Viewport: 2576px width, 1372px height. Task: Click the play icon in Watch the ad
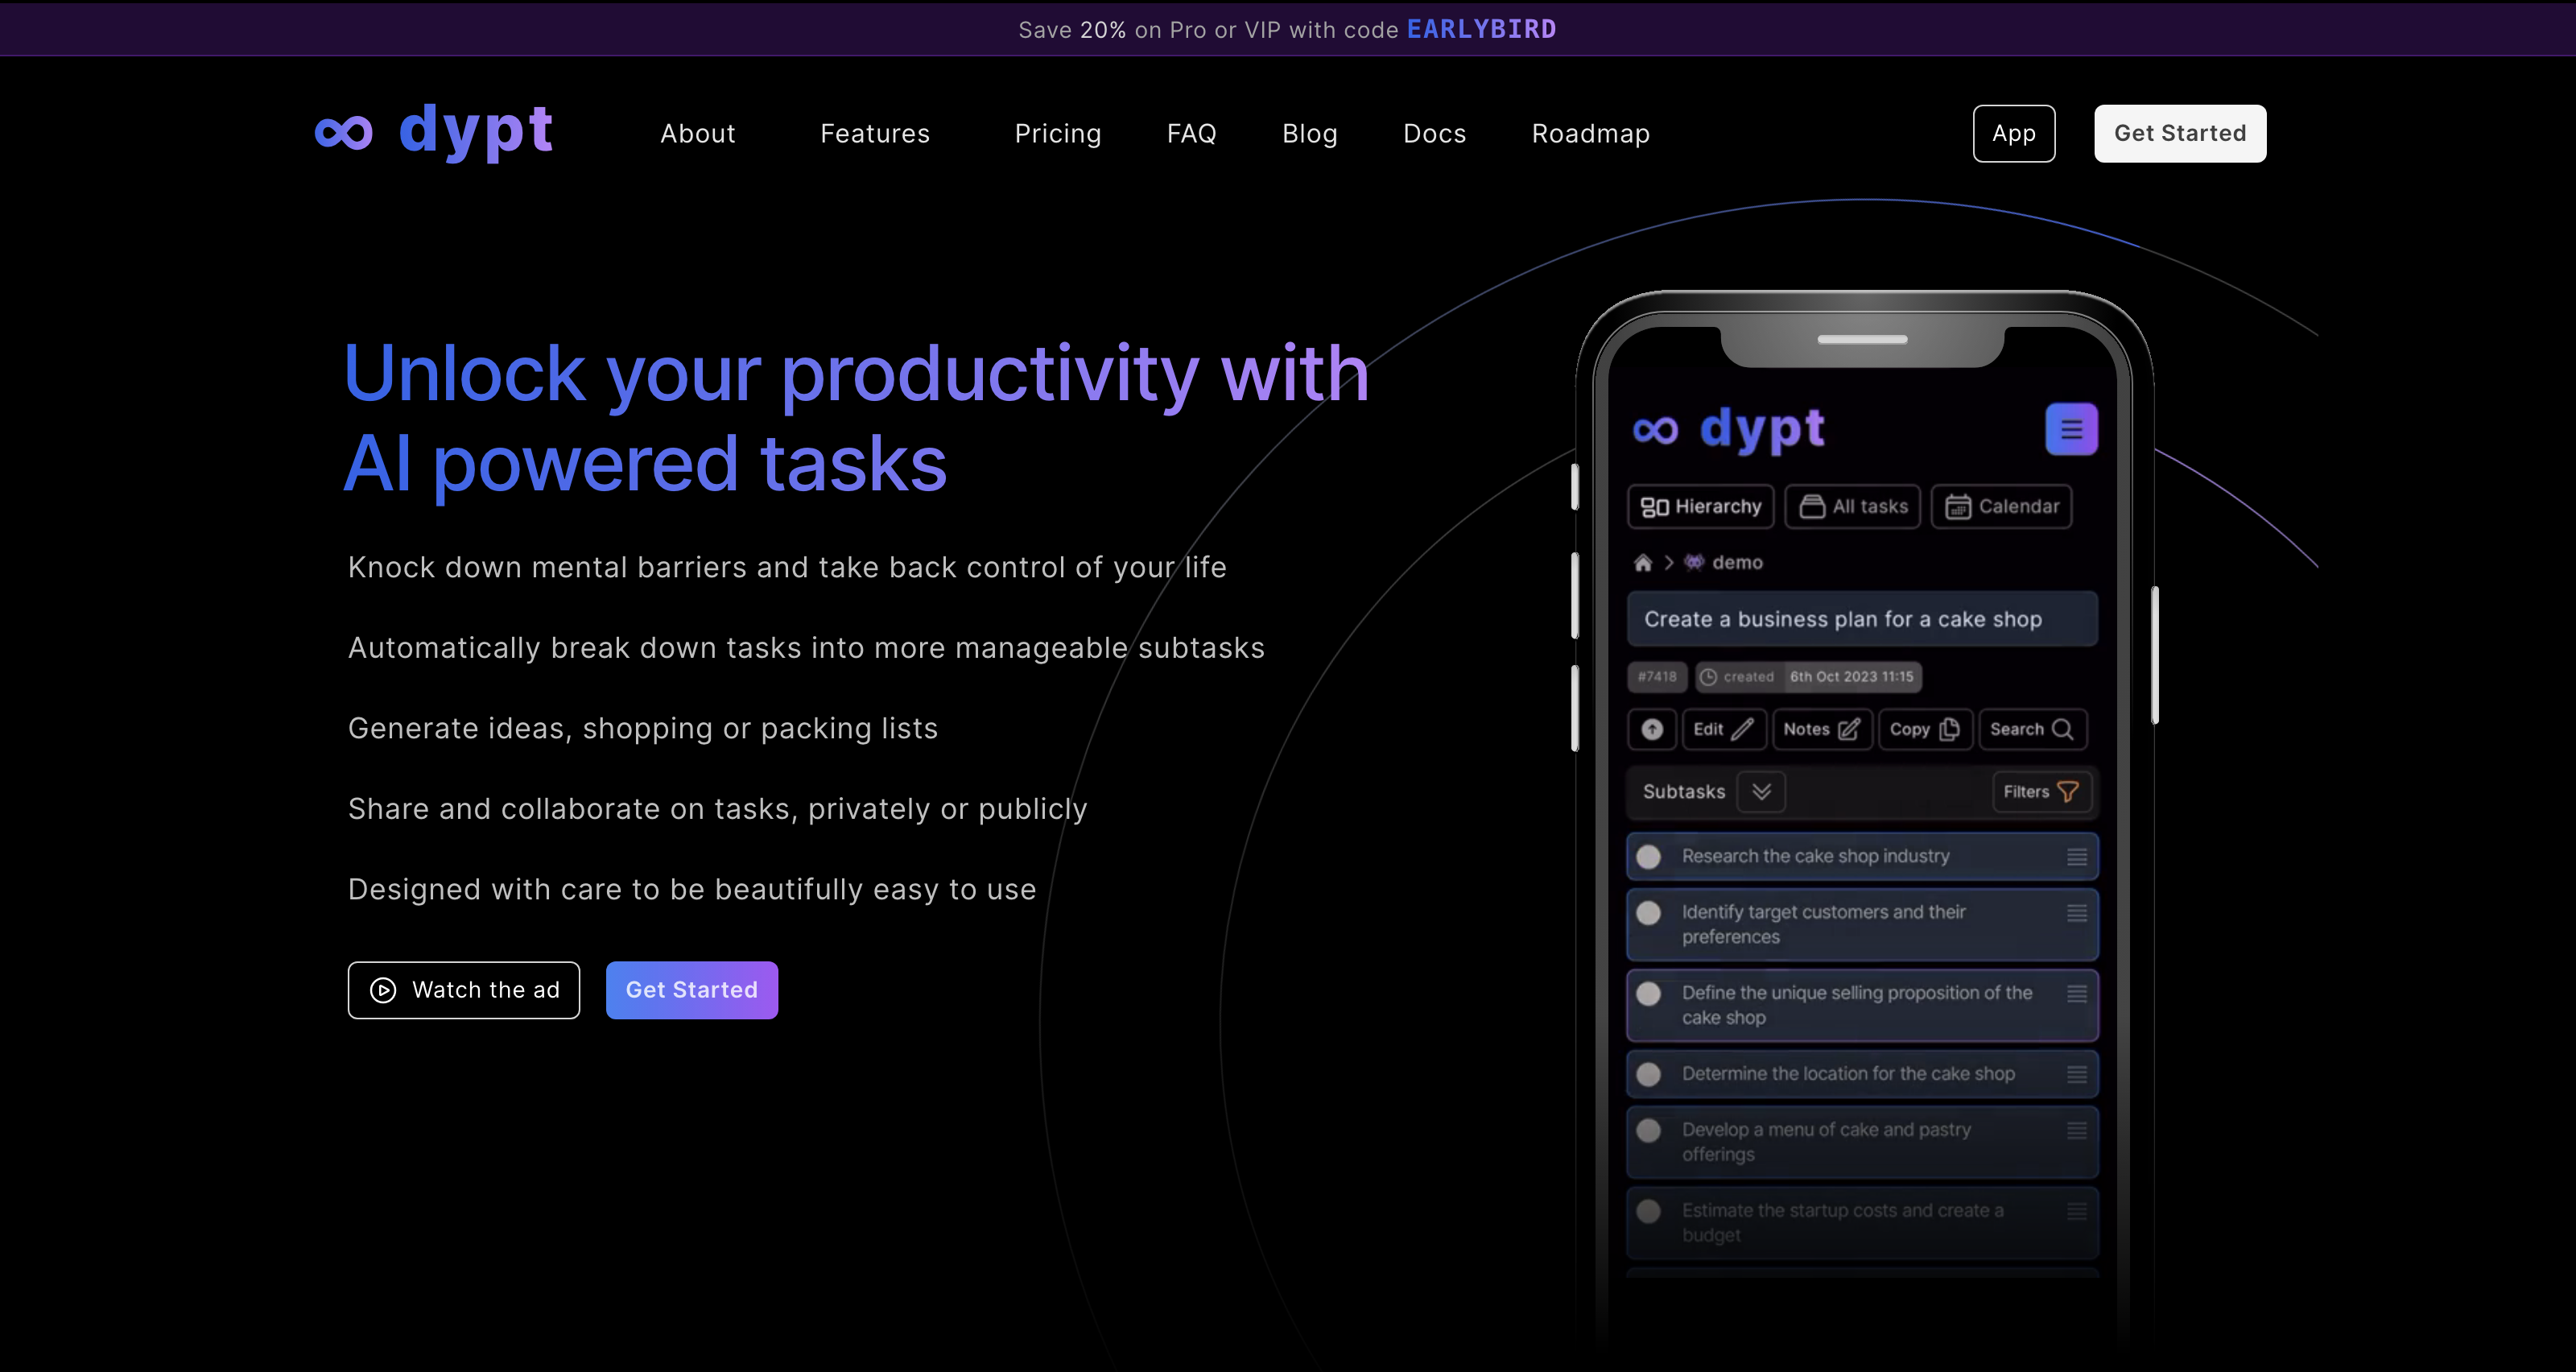pyautogui.click(x=383, y=990)
